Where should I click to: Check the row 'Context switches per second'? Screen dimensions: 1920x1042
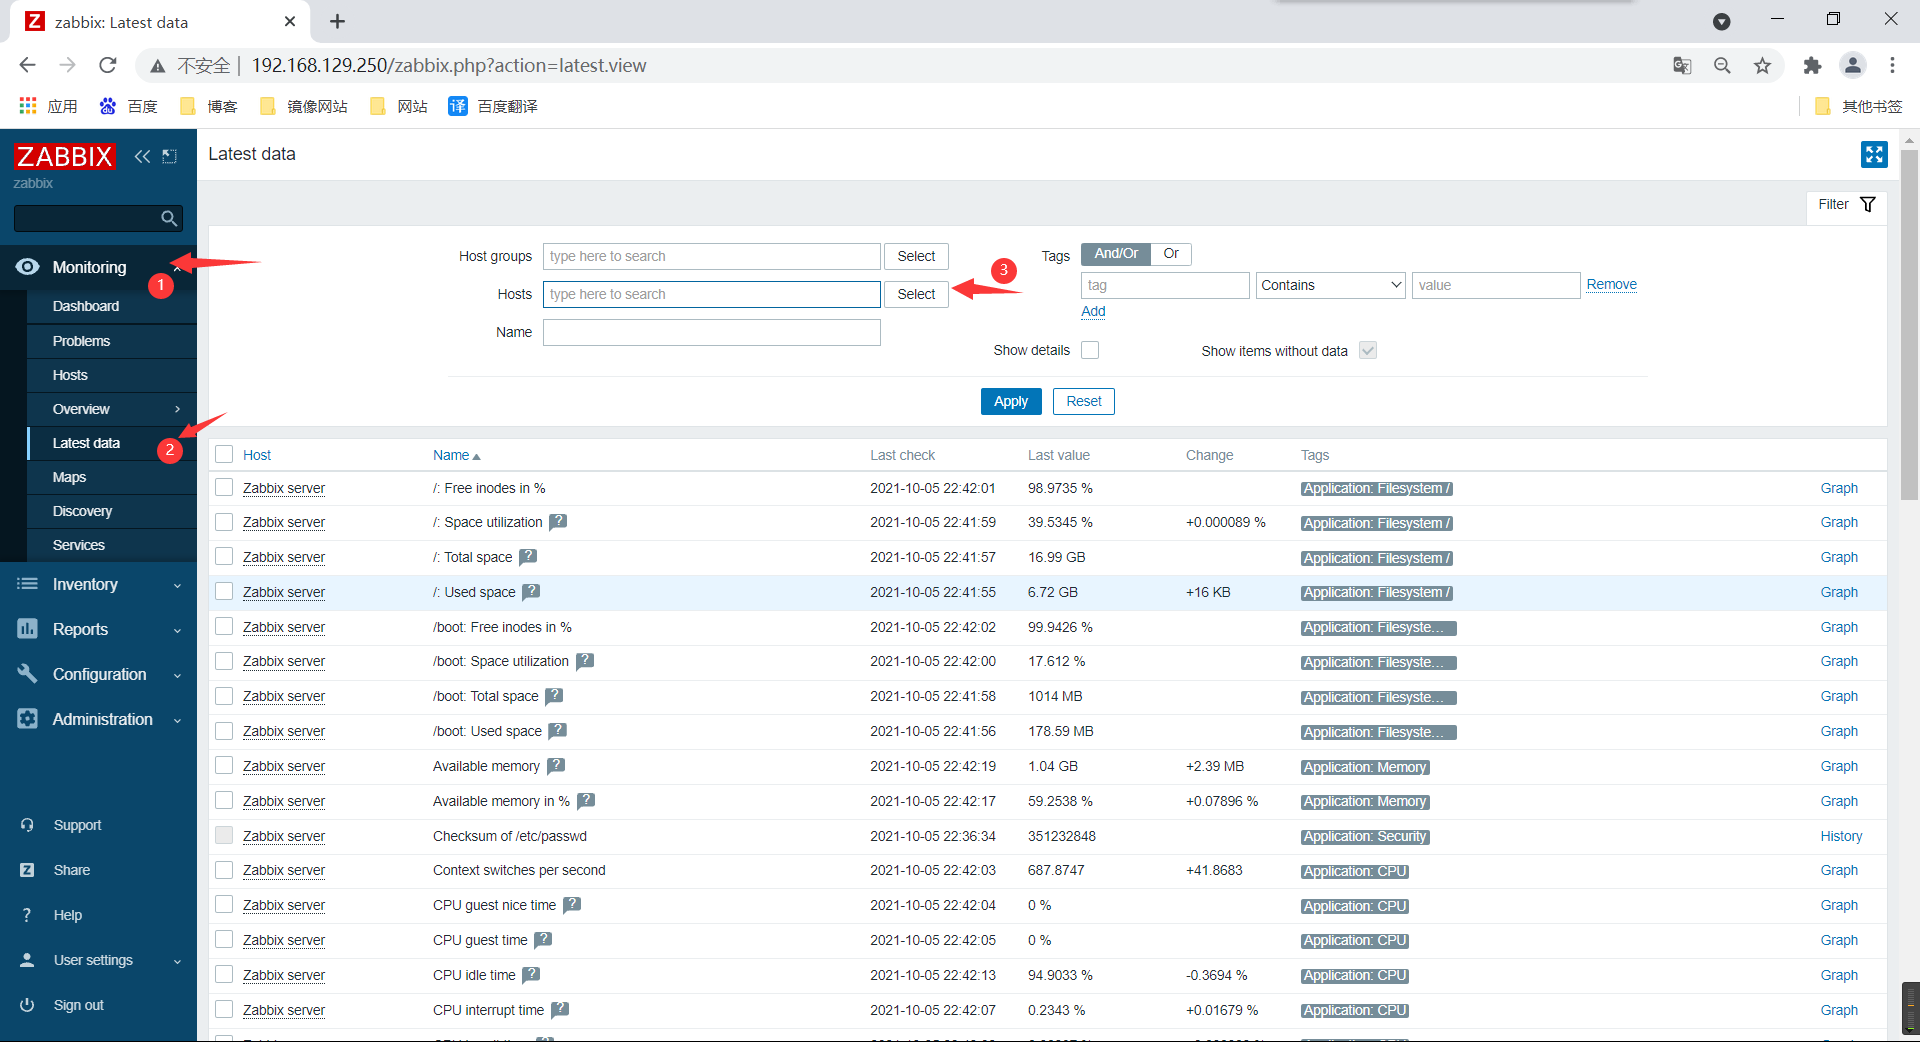click(x=224, y=869)
